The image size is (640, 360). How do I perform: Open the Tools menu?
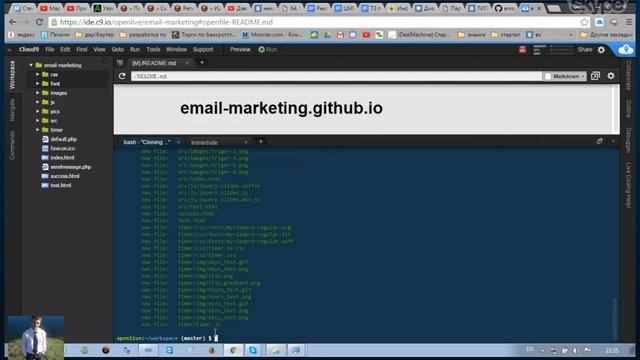click(x=153, y=49)
